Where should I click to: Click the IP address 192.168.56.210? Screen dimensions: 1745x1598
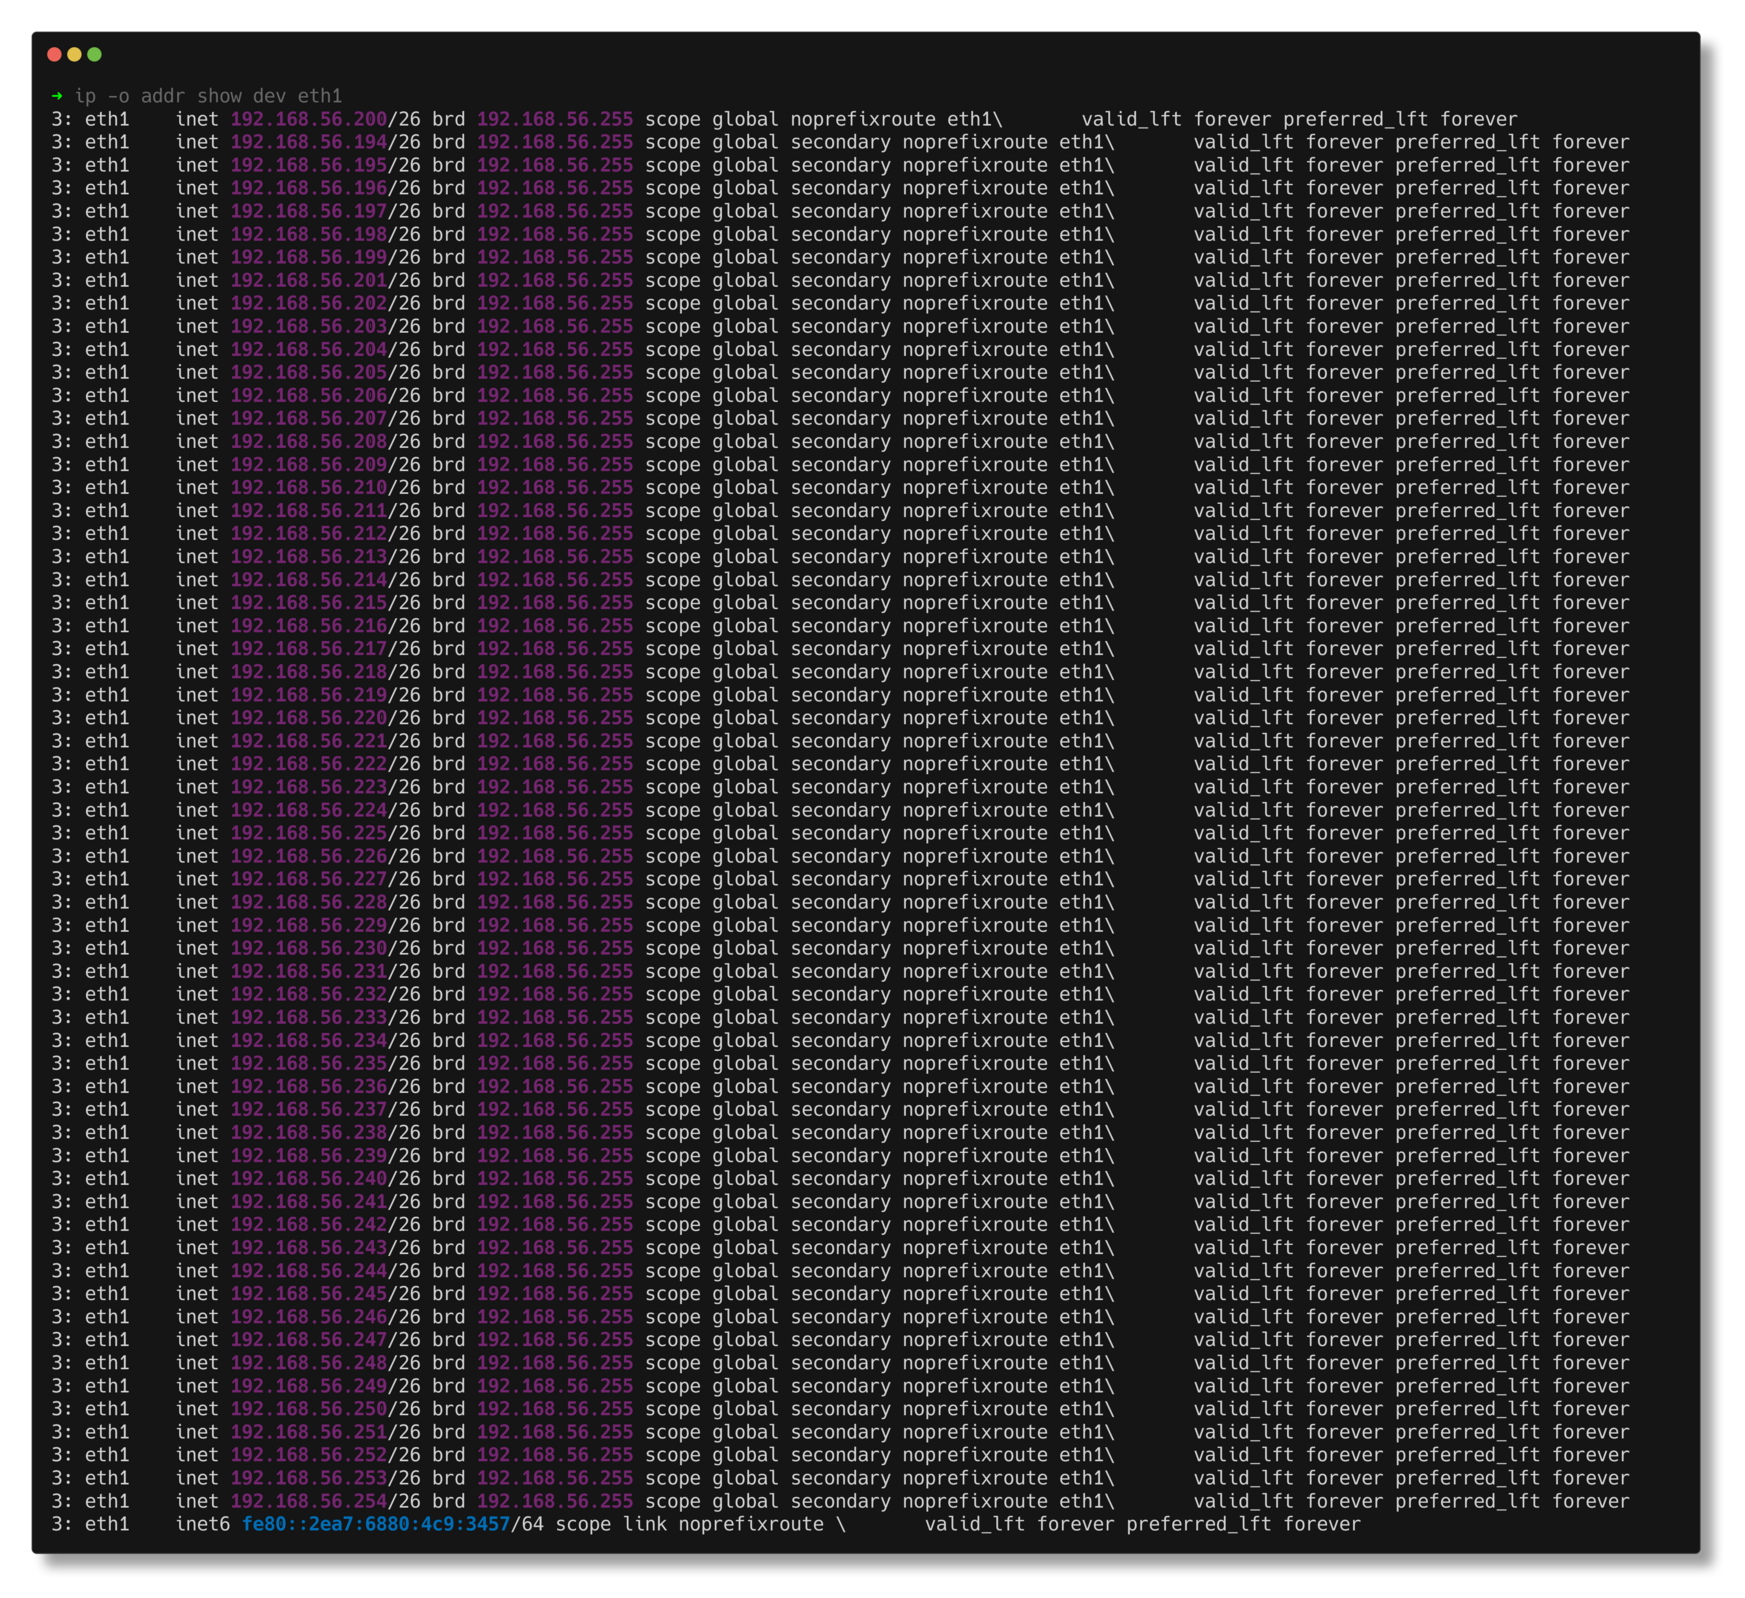coord(308,488)
